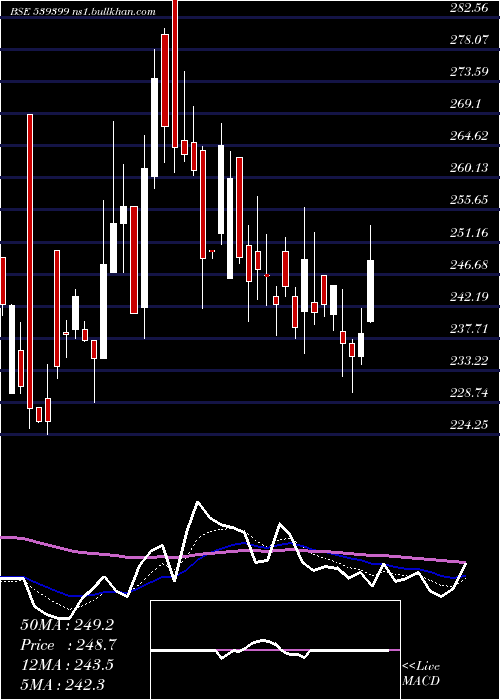Screen dimensions: 500x700
Task: Click the 269.1 price axis label
Action: point(466,104)
